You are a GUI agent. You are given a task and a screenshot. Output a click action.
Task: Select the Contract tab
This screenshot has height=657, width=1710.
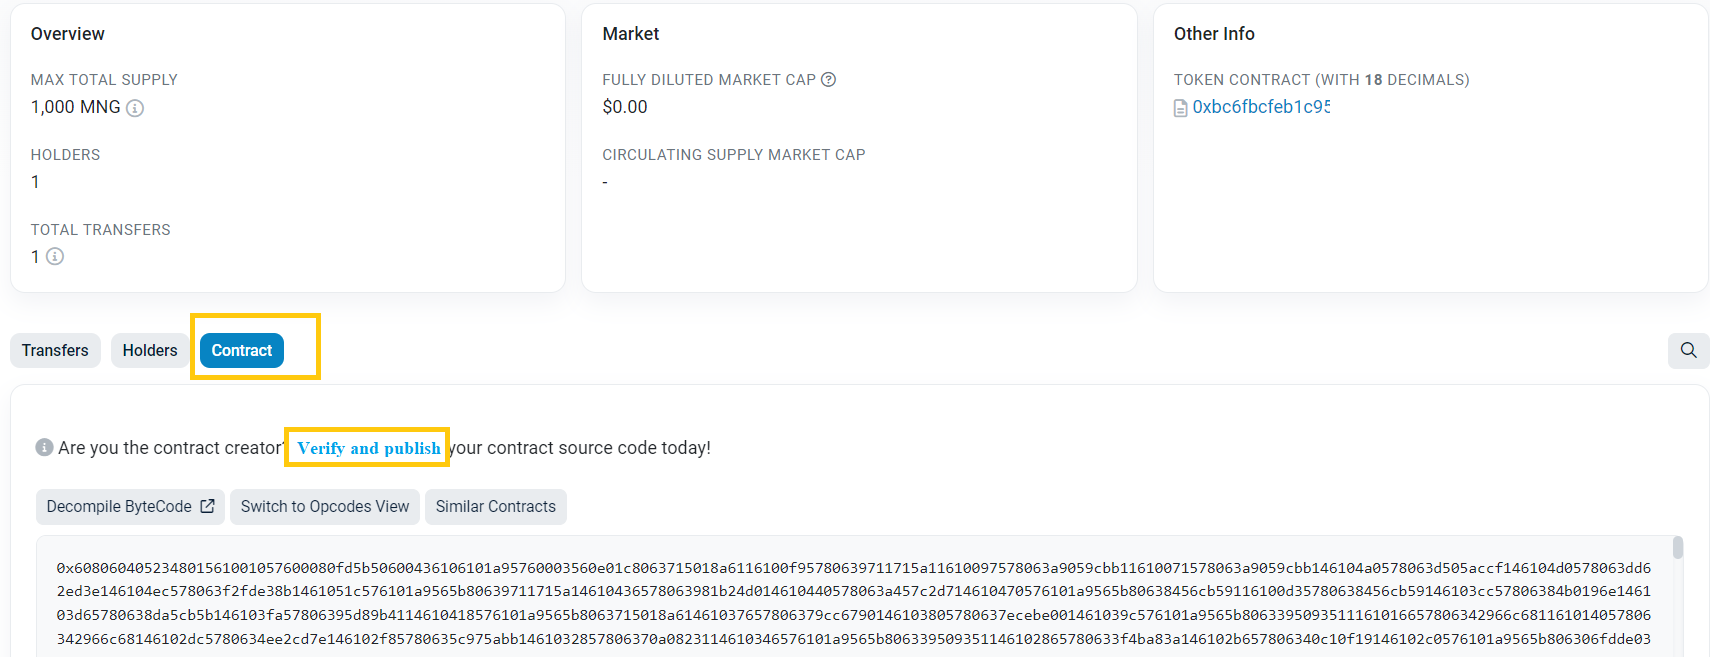(x=241, y=350)
